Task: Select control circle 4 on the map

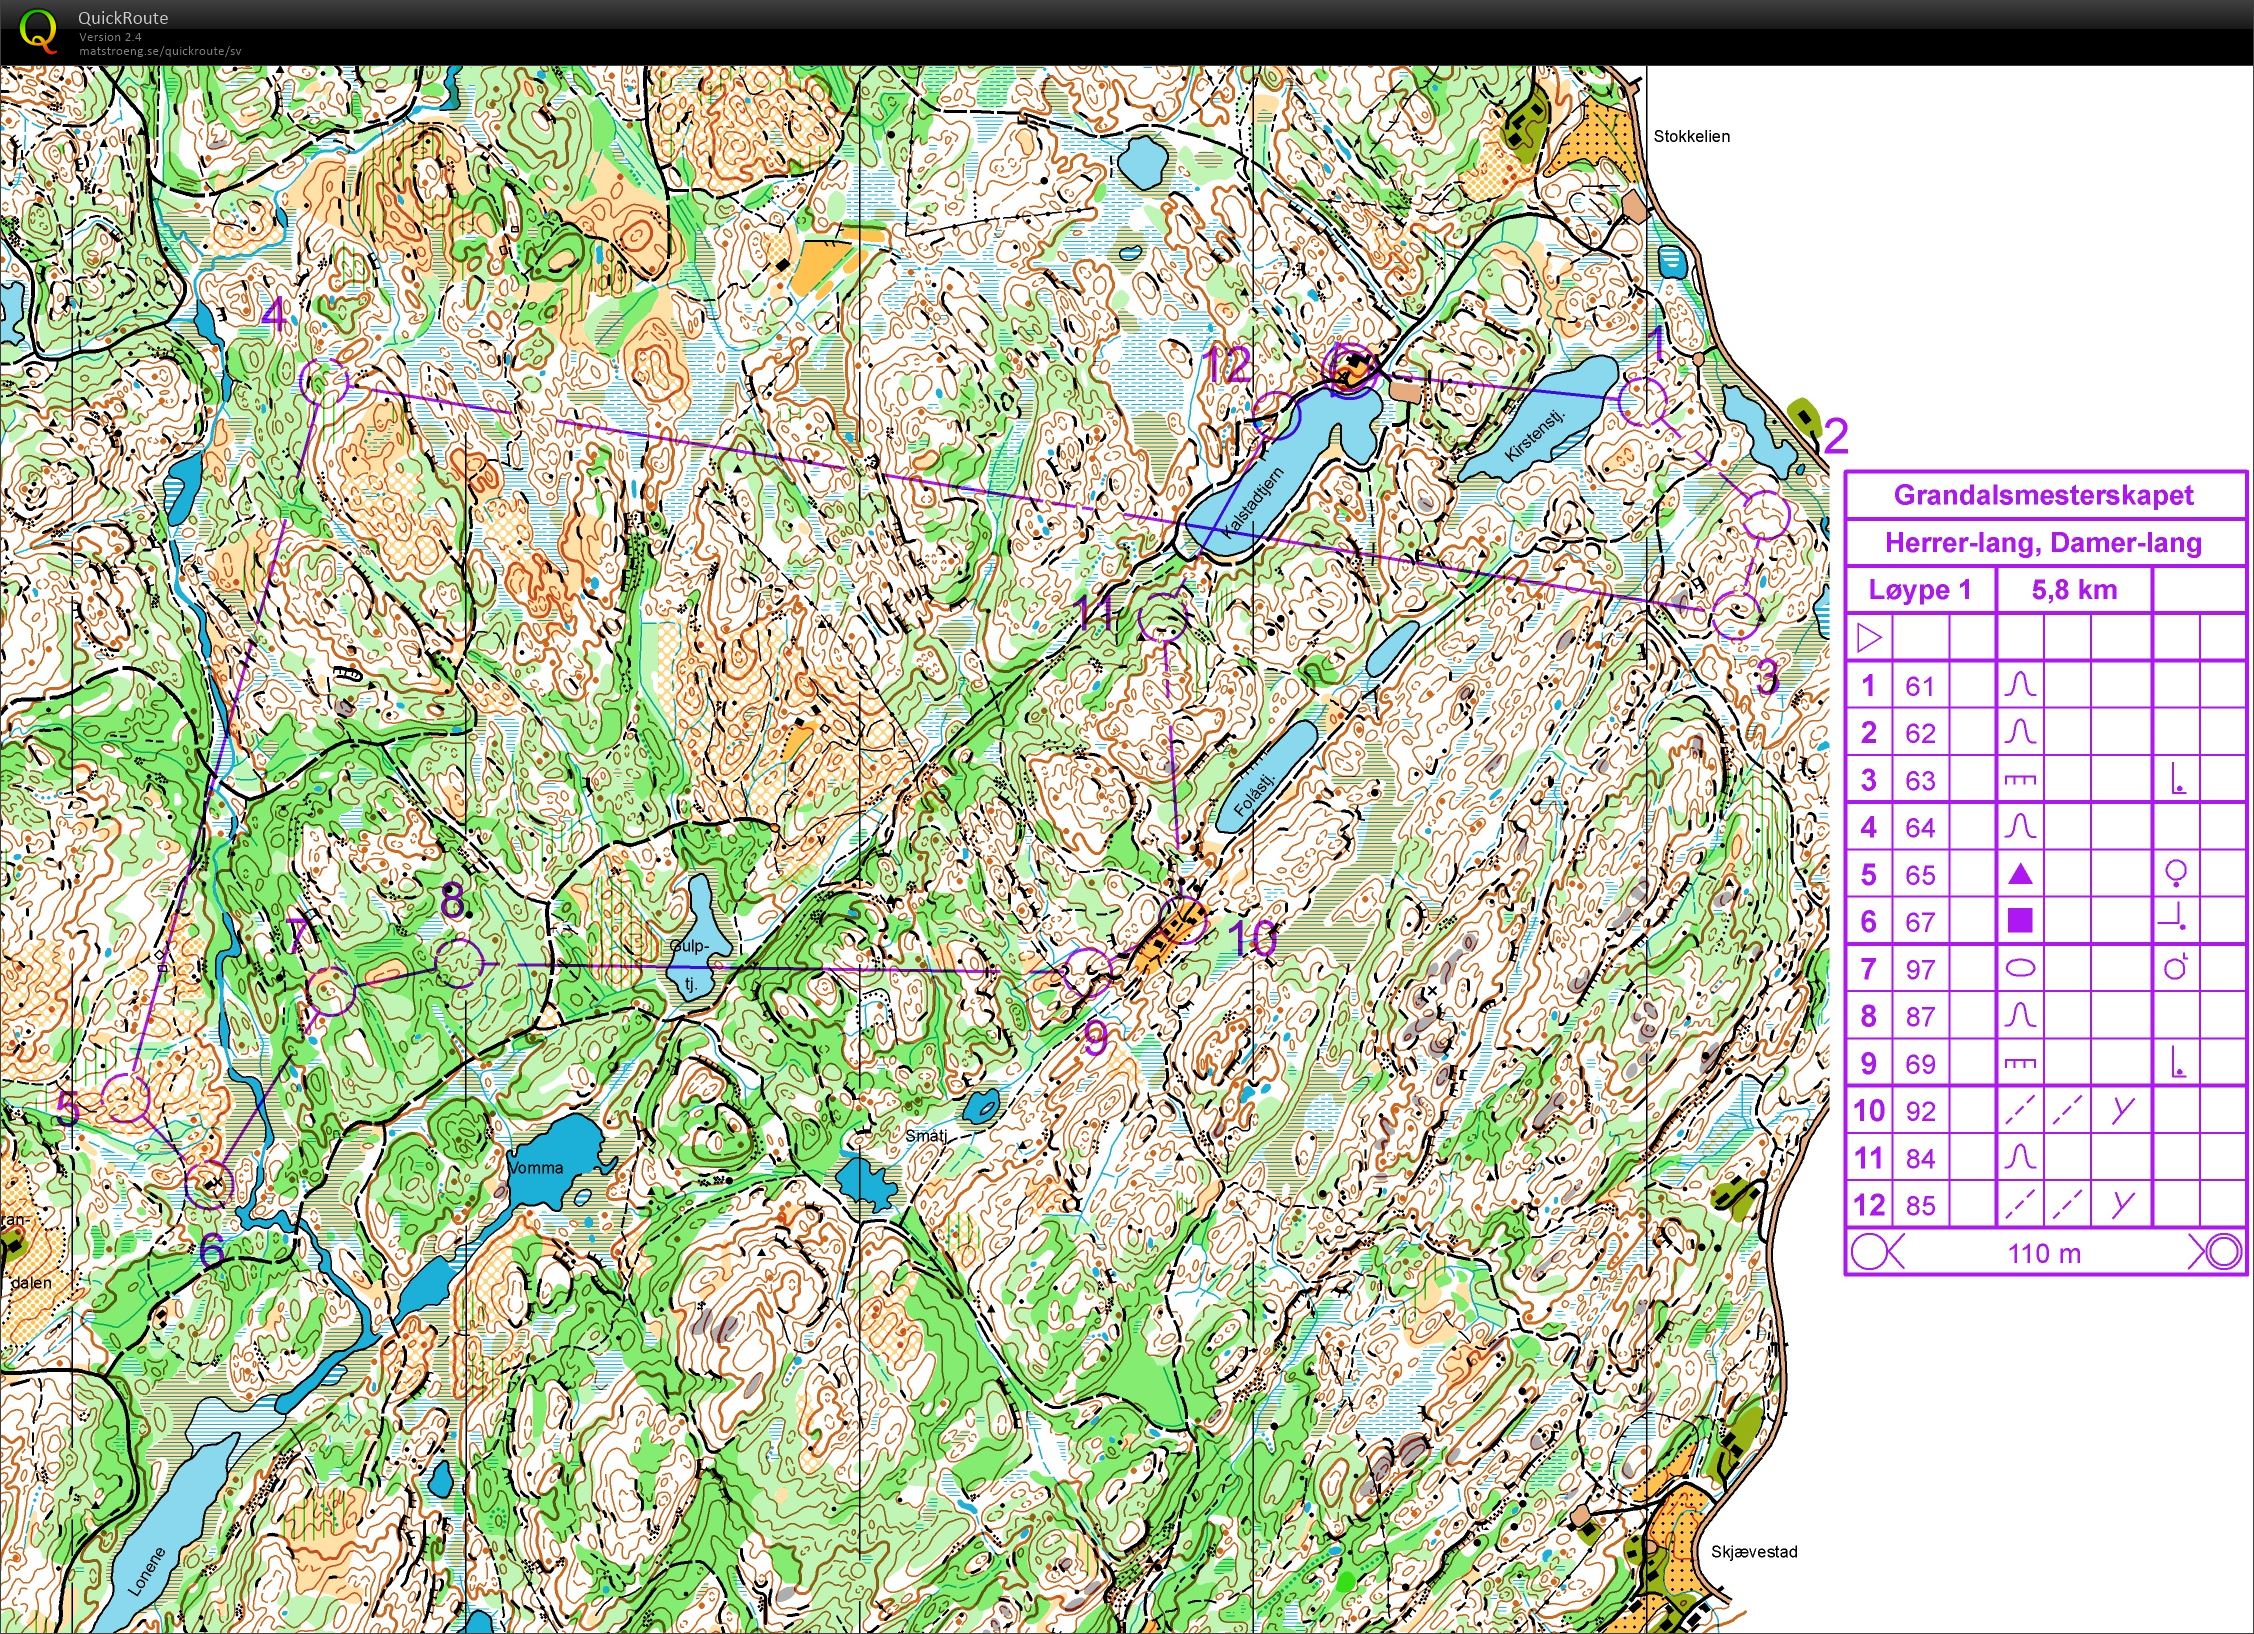Action: pos(324,381)
